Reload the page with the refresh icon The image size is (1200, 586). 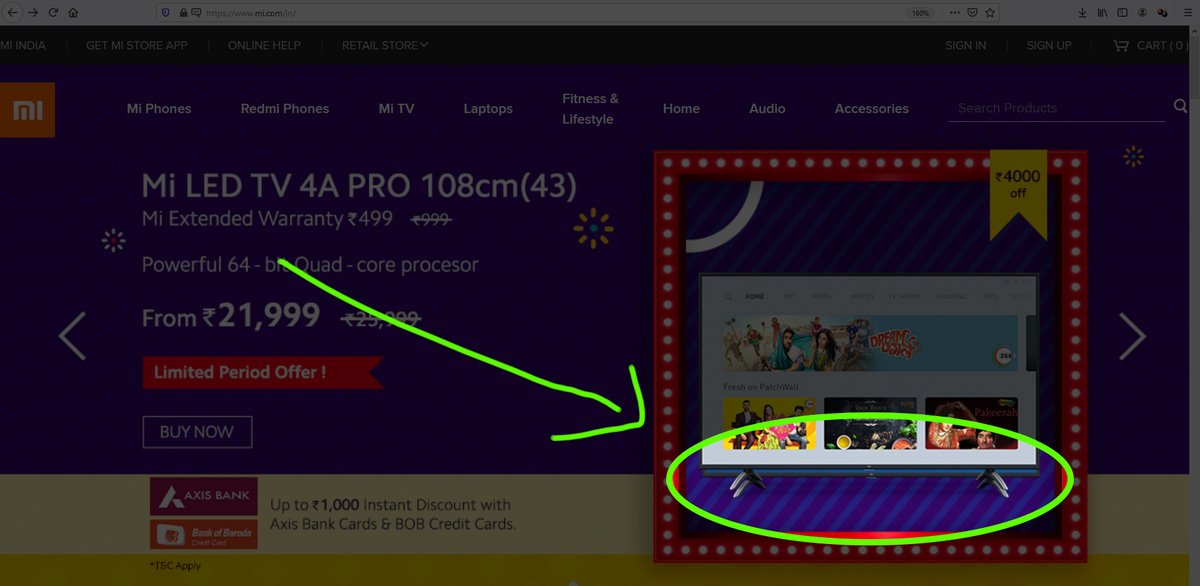pos(53,13)
